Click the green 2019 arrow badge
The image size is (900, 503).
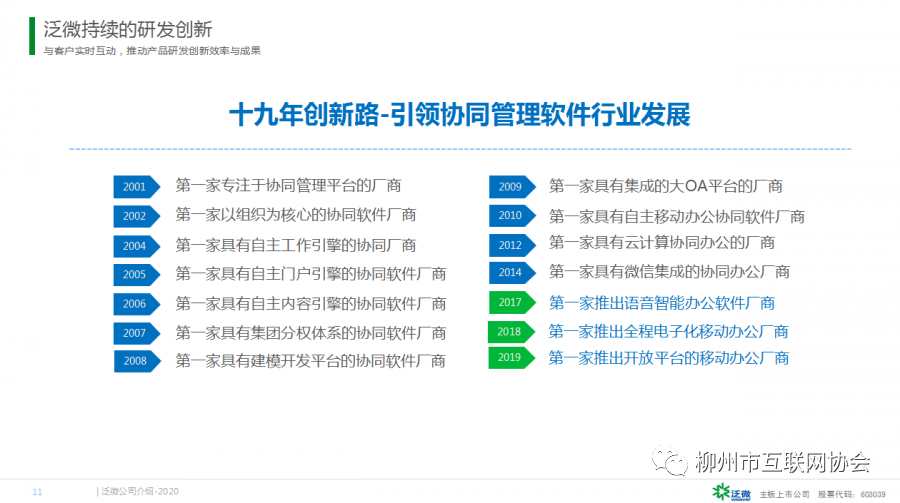click(x=511, y=358)
